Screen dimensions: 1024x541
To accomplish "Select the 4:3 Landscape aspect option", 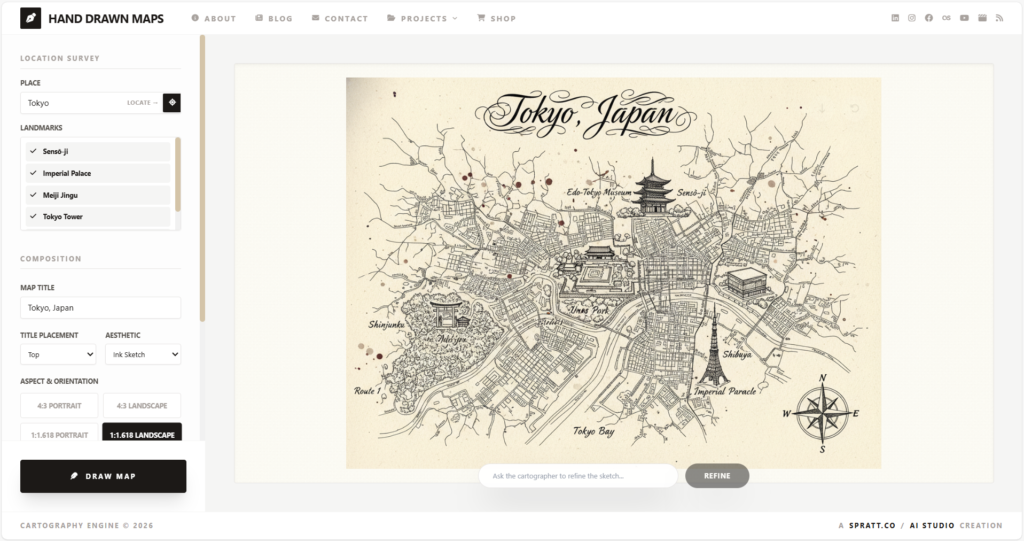I will tap(142, 406).
